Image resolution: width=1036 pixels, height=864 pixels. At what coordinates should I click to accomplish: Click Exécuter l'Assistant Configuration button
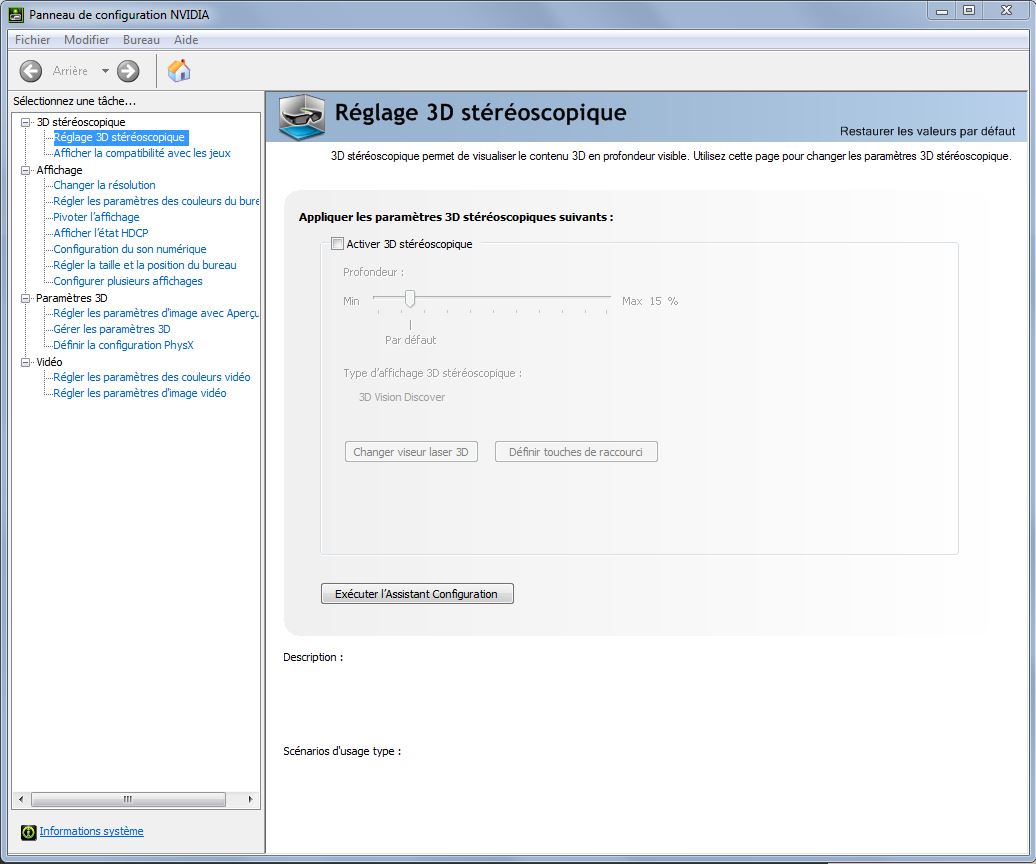(417, 594)
